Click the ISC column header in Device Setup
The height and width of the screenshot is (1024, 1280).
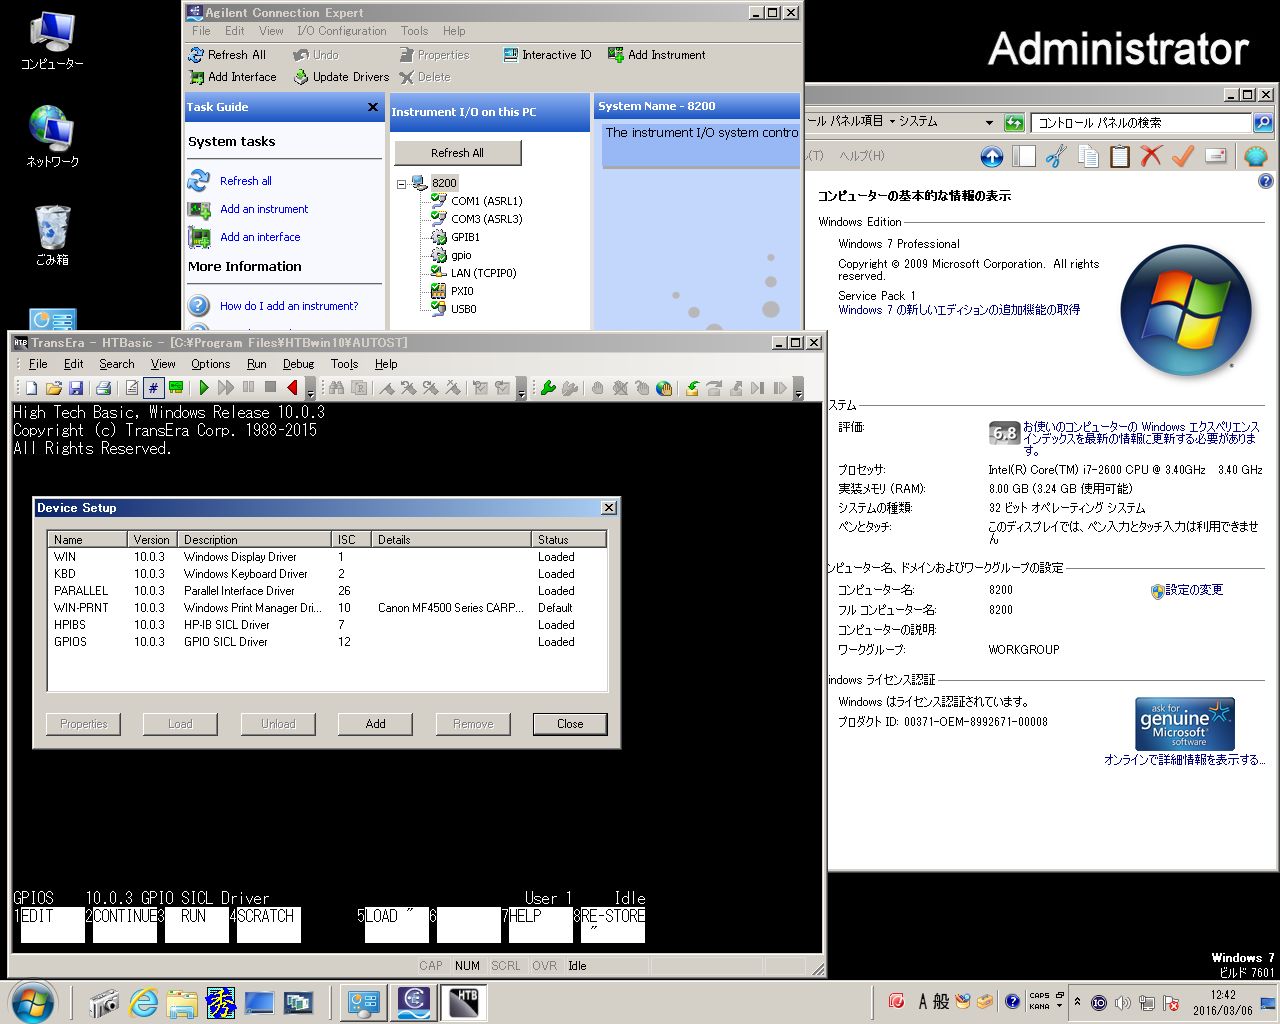click(x=352, y=540)
